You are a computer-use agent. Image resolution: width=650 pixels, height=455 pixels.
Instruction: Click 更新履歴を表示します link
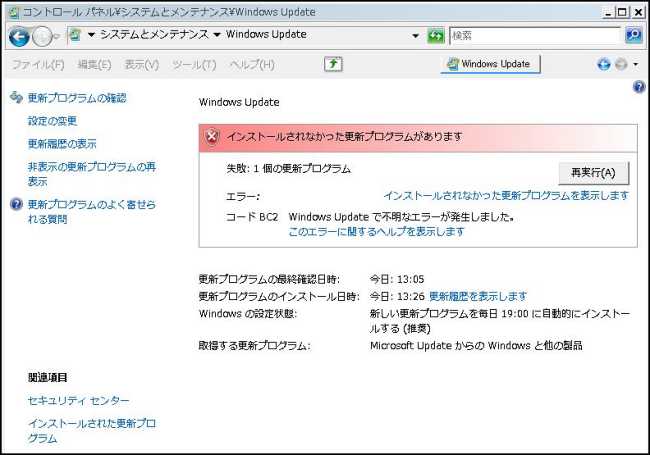[478, 296]
